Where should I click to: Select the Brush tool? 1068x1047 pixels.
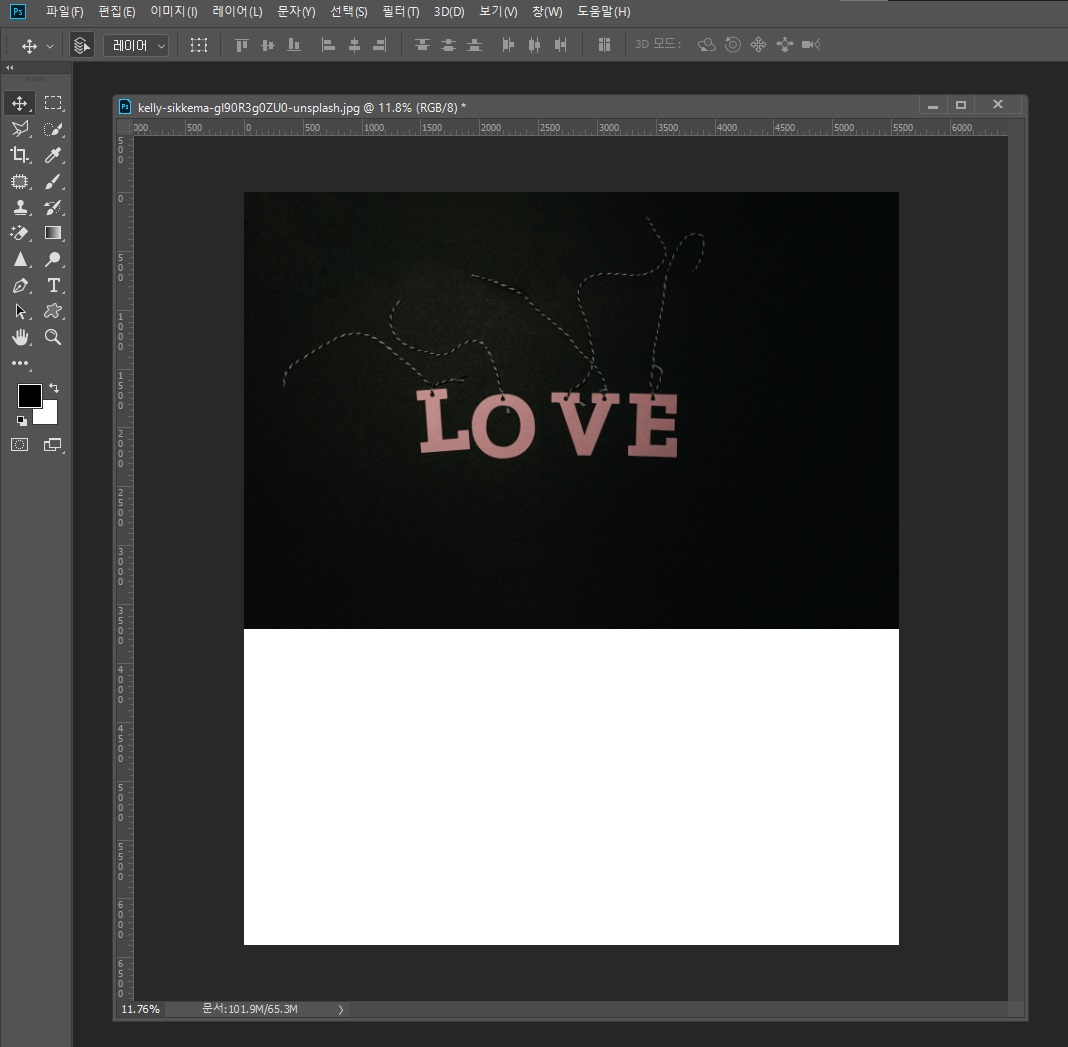point(52,181)
